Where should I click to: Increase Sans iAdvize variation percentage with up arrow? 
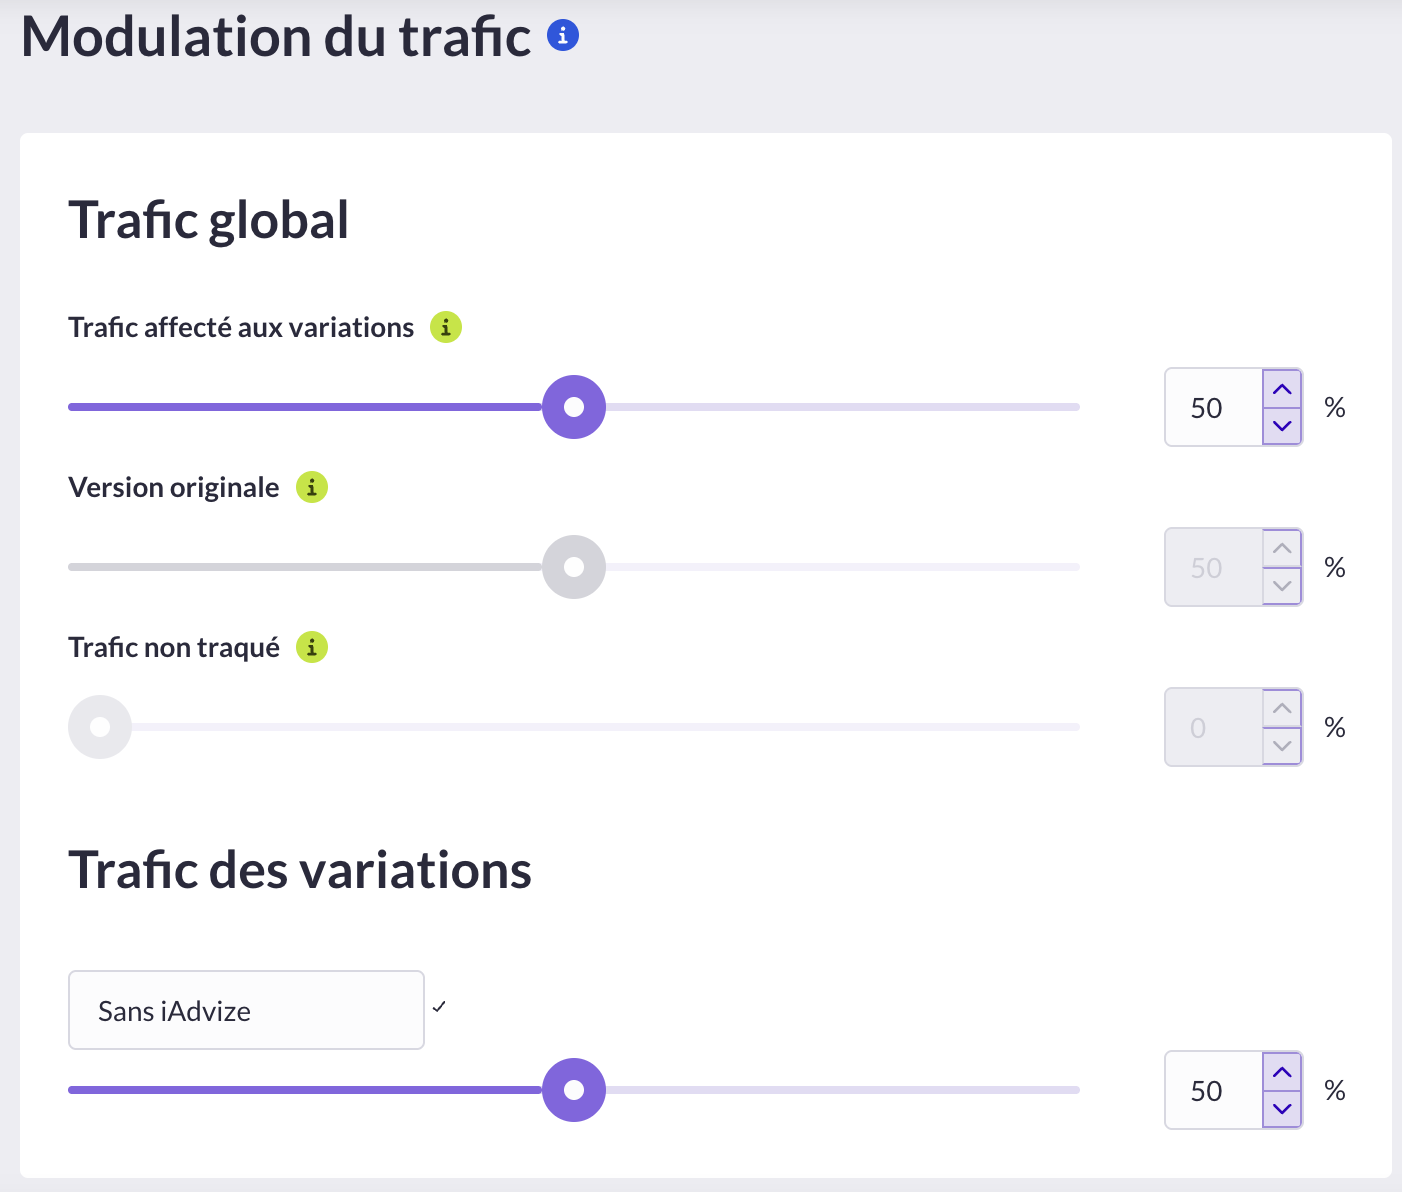1282,1072
